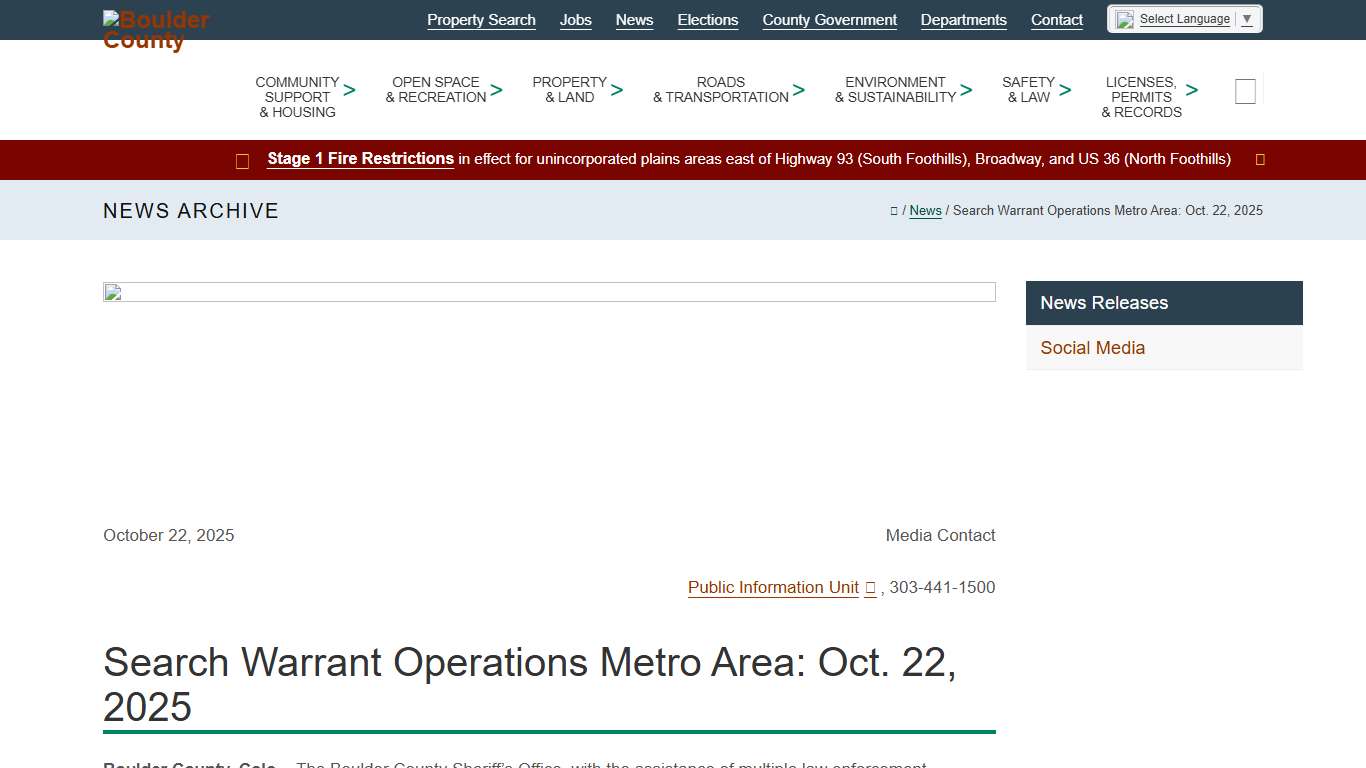Open the site search icon in navigation bar
The height and width of the screenshot is (768, 1366).
1245,90
